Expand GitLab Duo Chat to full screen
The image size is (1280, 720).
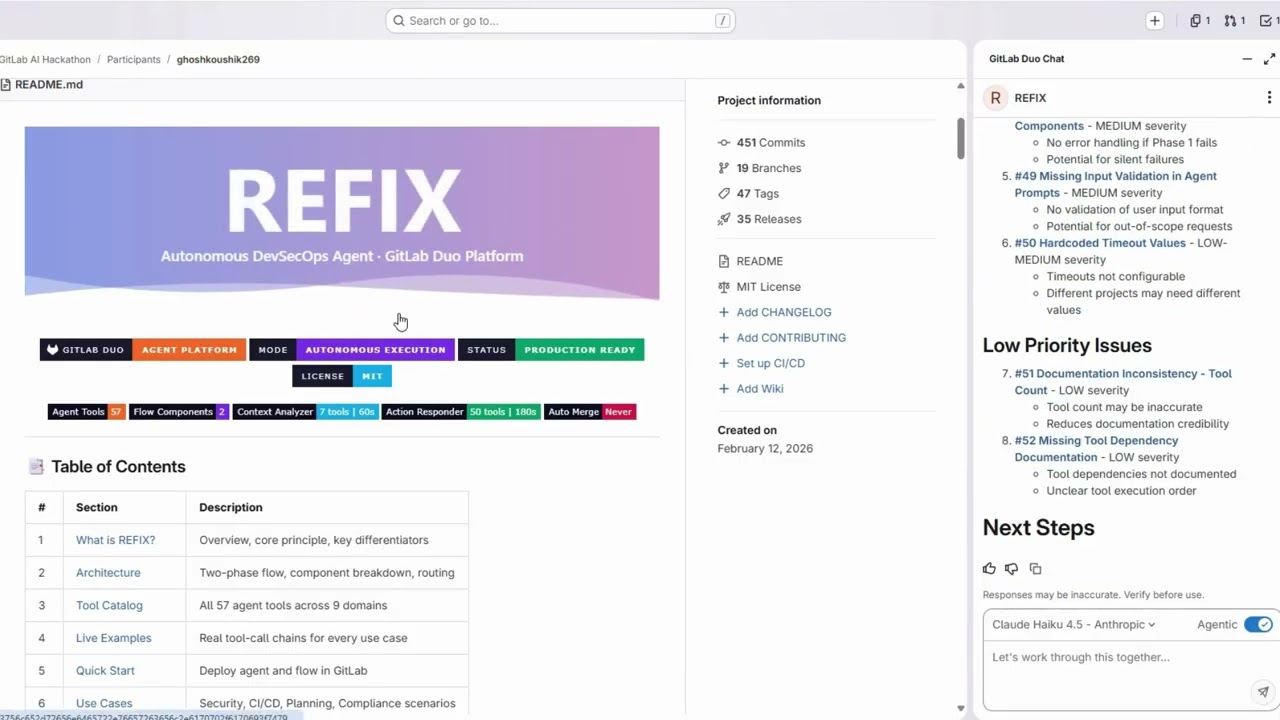[x=1269, y=59]
